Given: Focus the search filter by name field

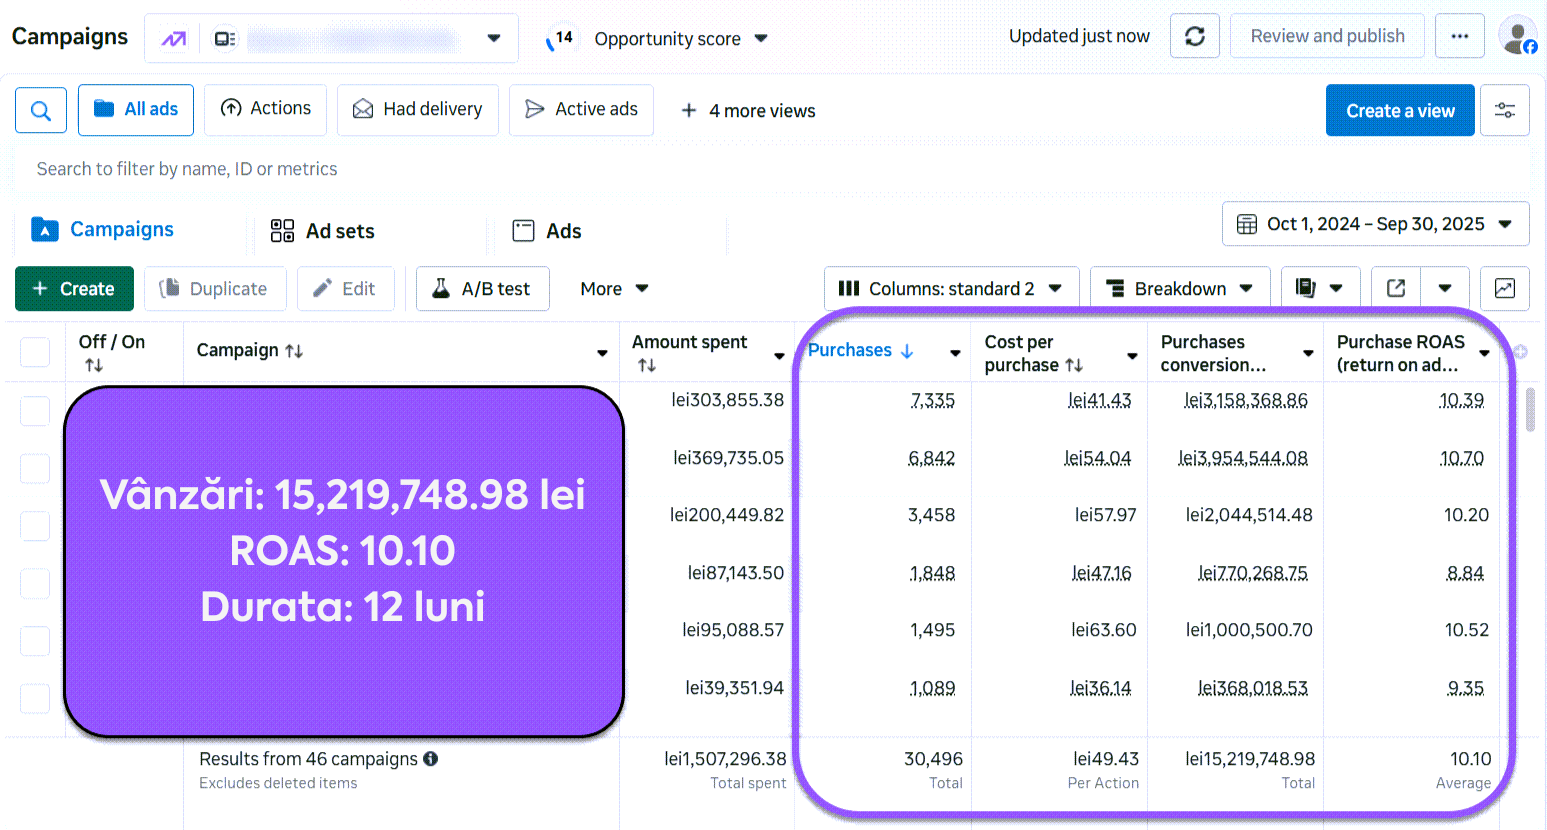Looking at the screenshot, I should (772, 169).
